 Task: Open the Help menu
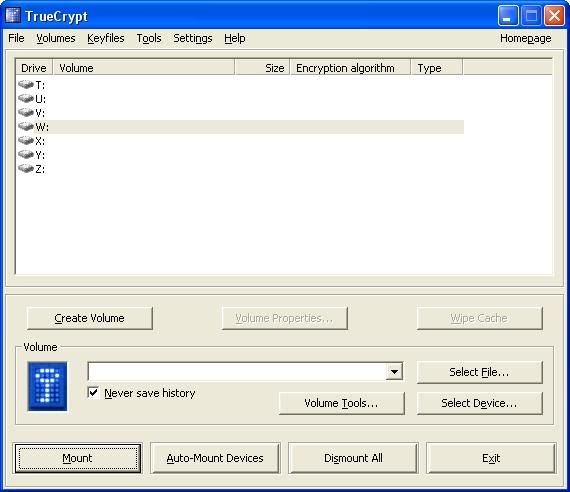coord(234,38)
